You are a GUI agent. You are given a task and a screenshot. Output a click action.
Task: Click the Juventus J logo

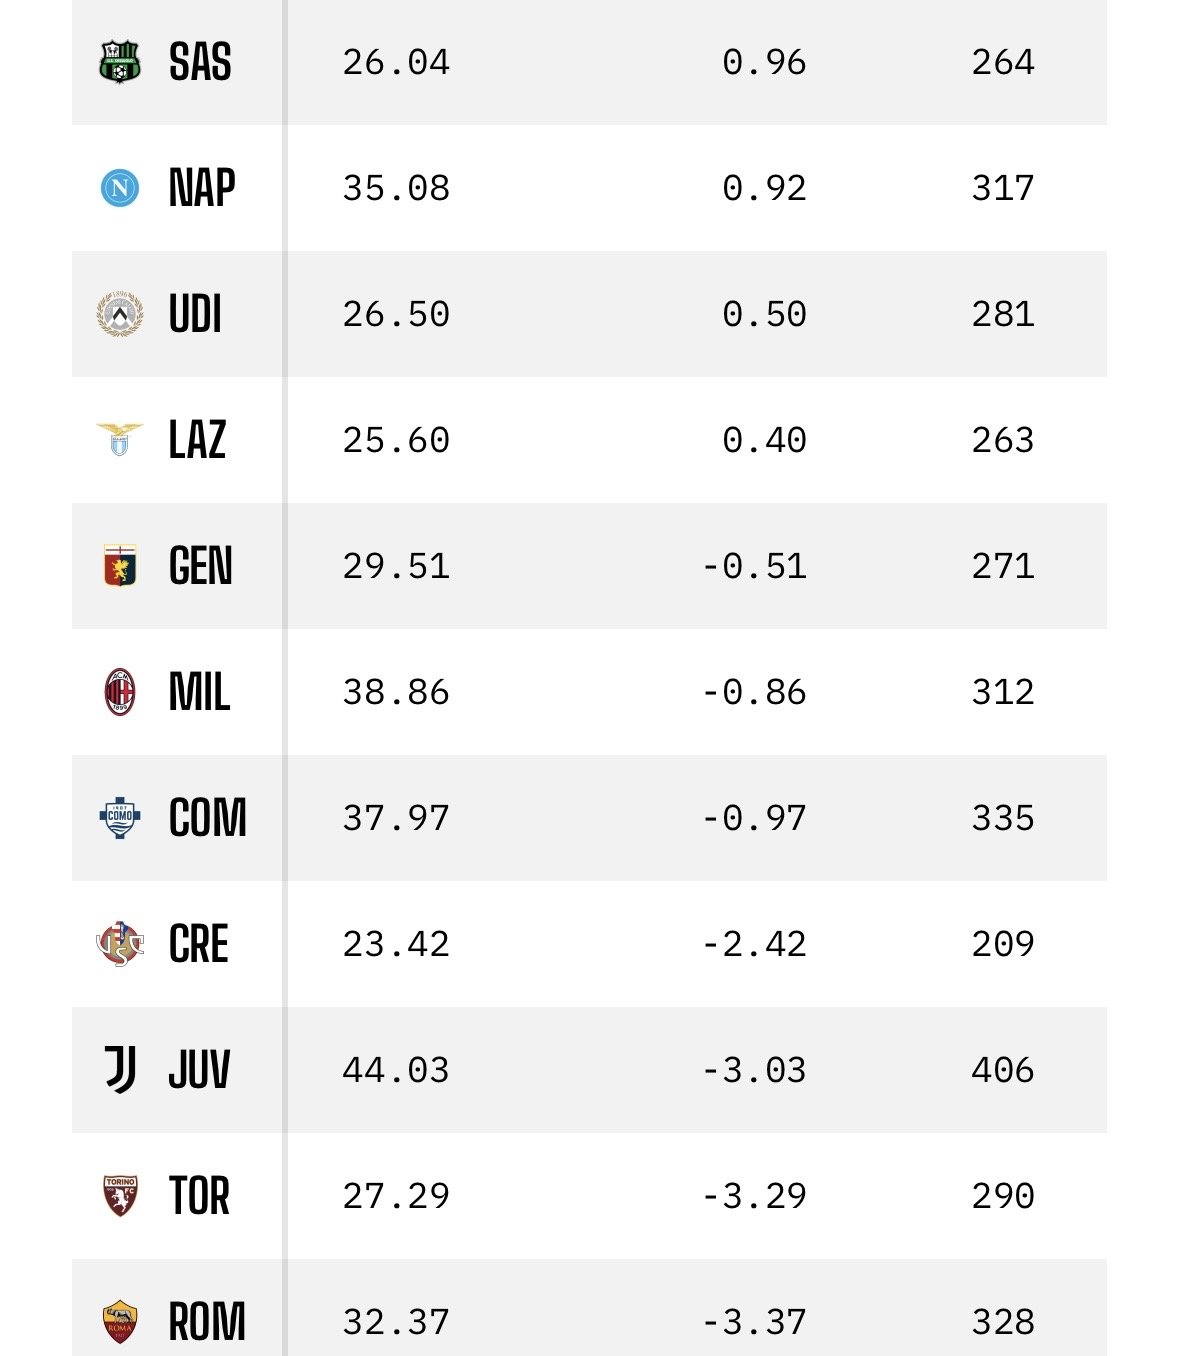pyautogui.click(x=120, y=1070)
